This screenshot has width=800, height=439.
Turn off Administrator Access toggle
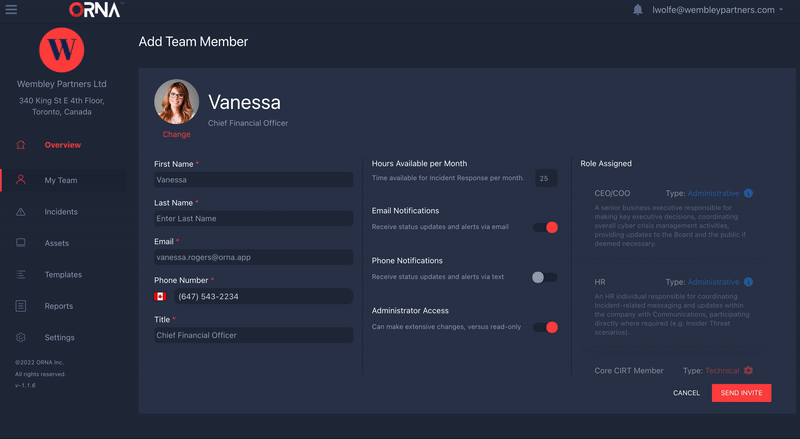545,327
